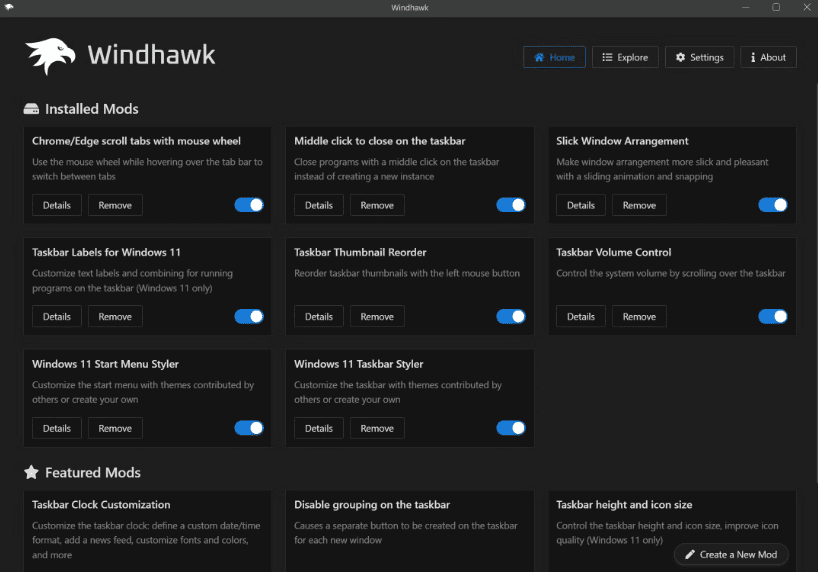Remove Middle click to close on taskbar mod

(x=377, y=205)
